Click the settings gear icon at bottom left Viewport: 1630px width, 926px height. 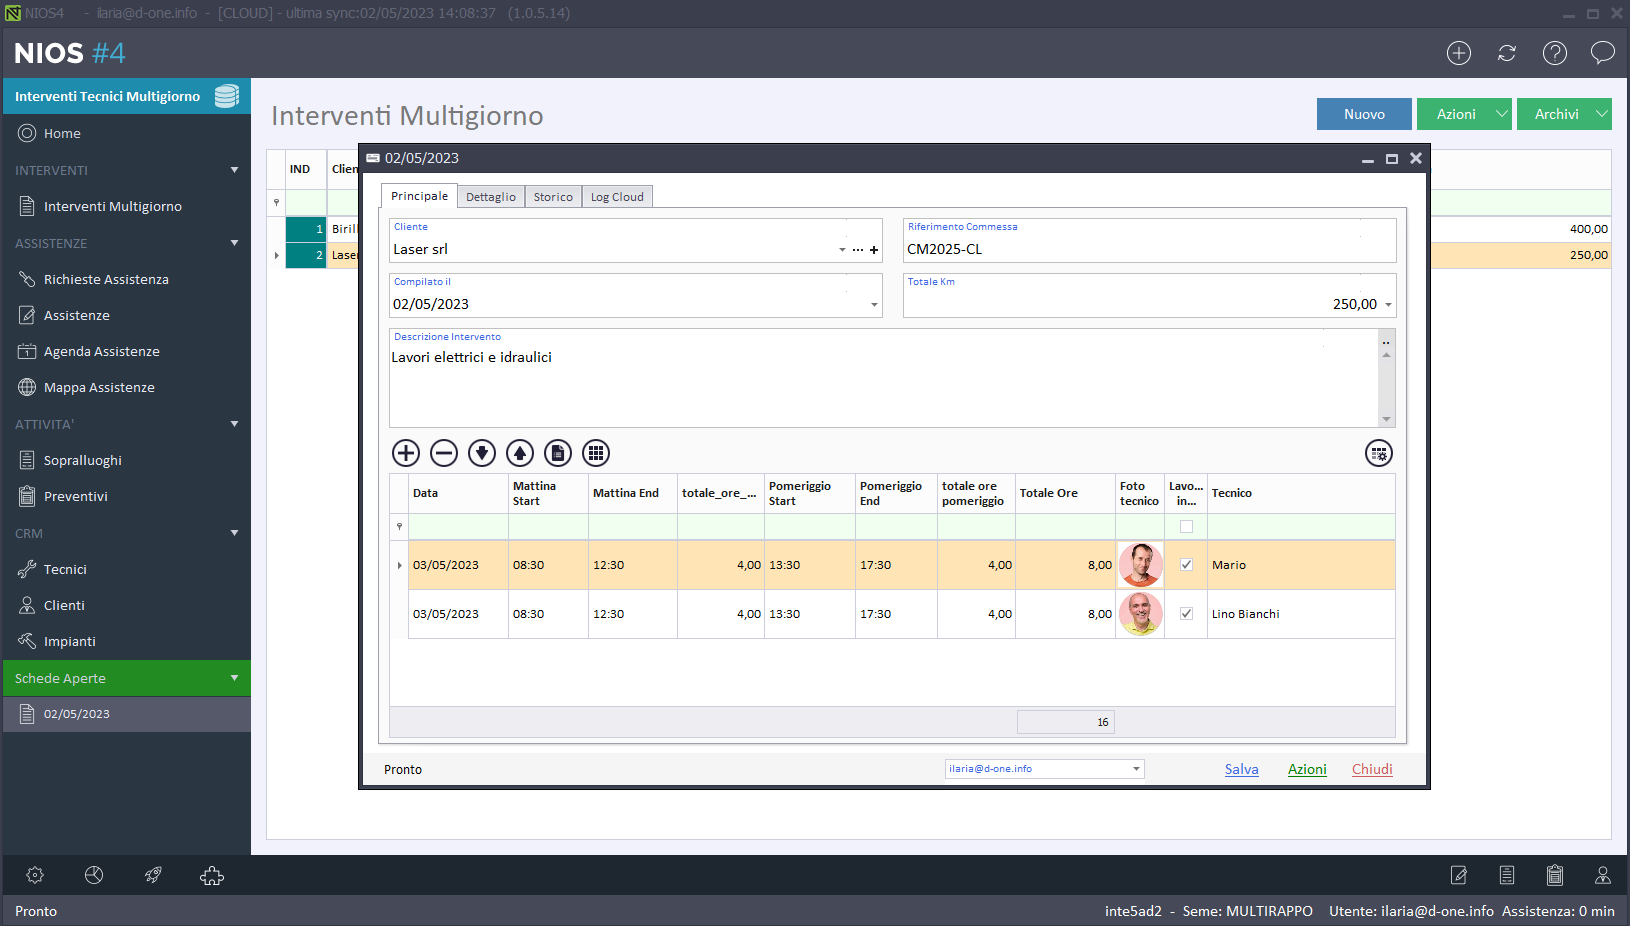(x=35, y=875)
